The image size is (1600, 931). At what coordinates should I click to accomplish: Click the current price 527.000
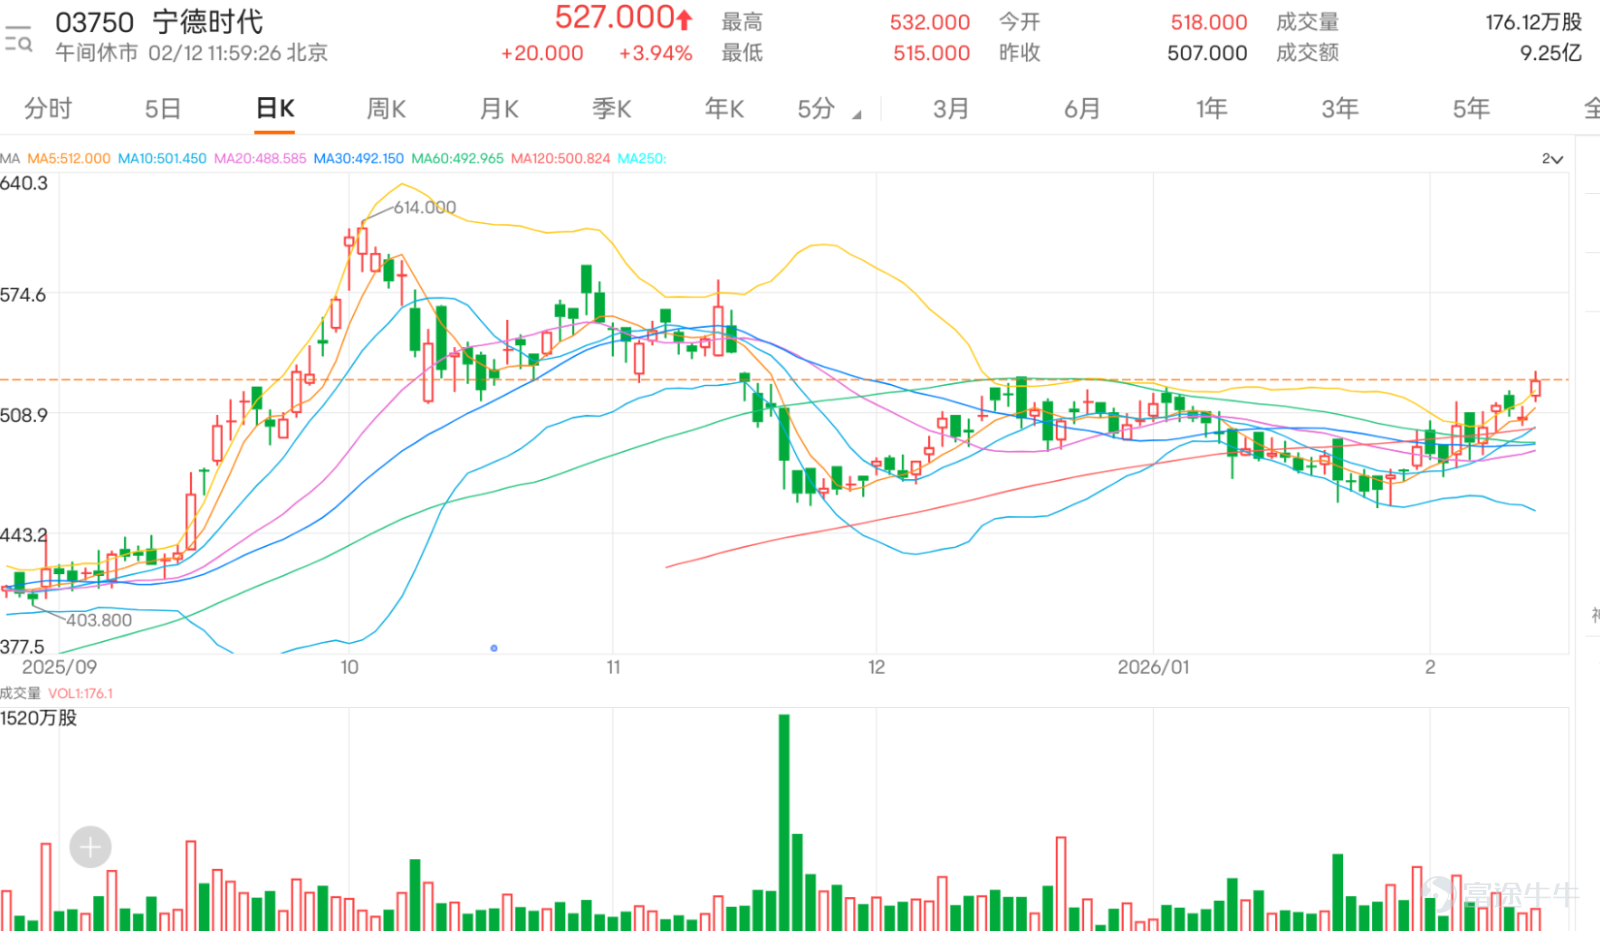pos(615,18)
